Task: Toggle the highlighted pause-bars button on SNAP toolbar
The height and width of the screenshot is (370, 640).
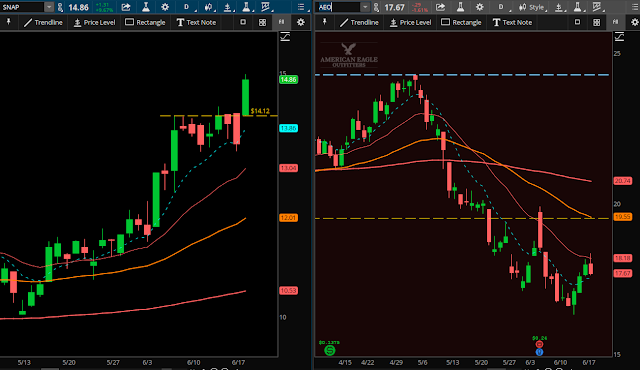Action: (x=281, y=22)
